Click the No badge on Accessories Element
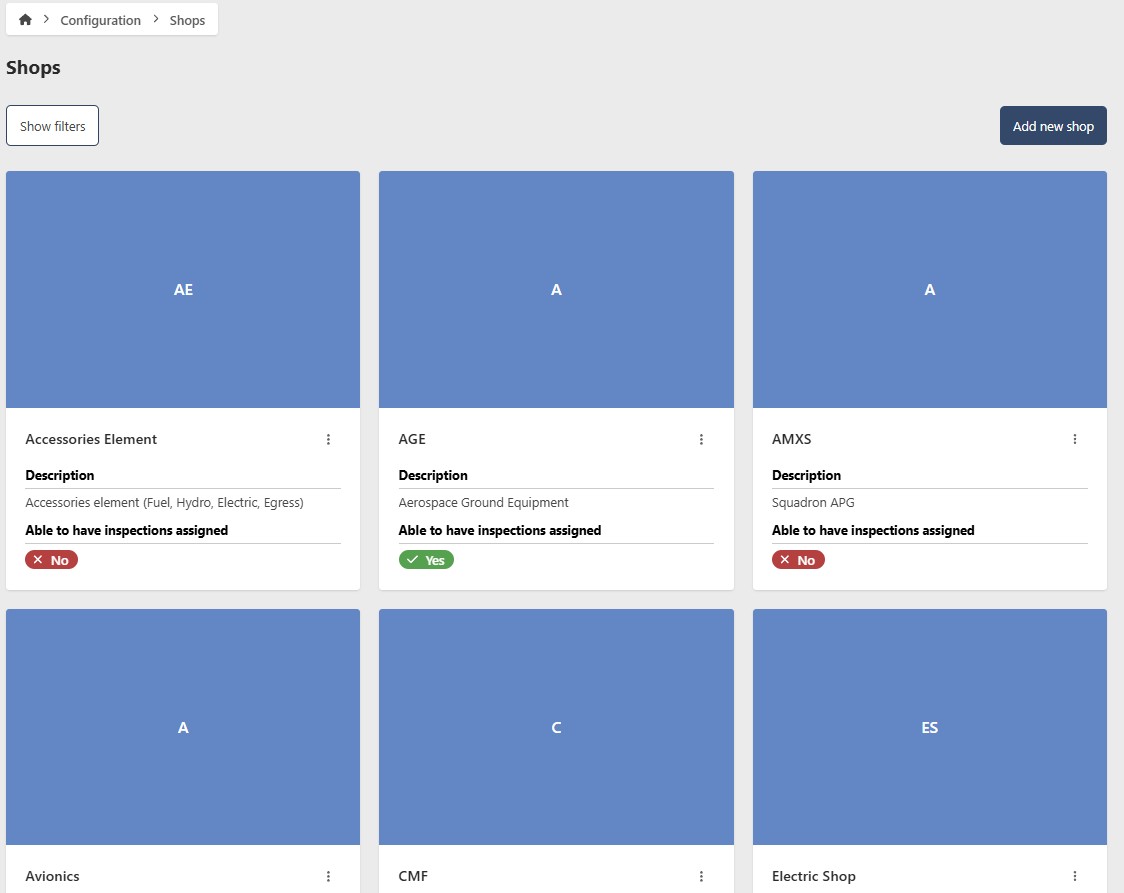Viewport: 1124px width, 893px height. [x=51, y=560]
